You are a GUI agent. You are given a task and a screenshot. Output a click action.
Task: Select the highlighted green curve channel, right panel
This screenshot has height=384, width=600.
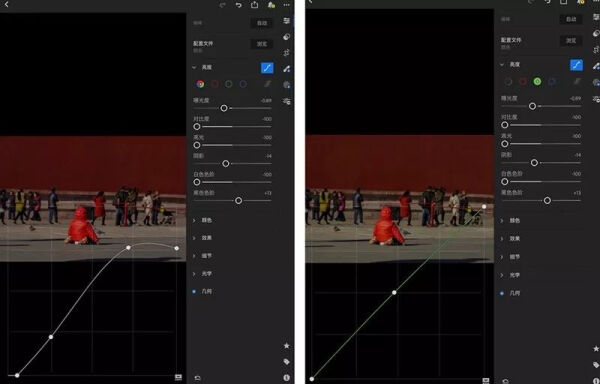(x=537, y=81)
